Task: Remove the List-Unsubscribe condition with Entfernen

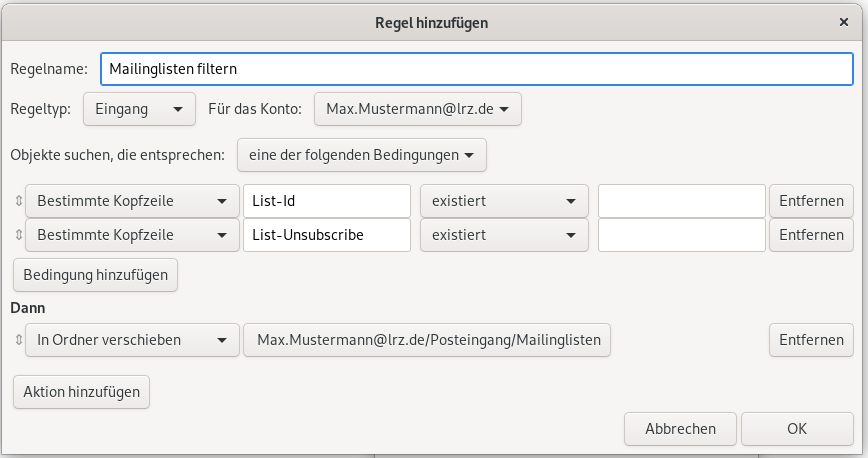Action: 811,235
